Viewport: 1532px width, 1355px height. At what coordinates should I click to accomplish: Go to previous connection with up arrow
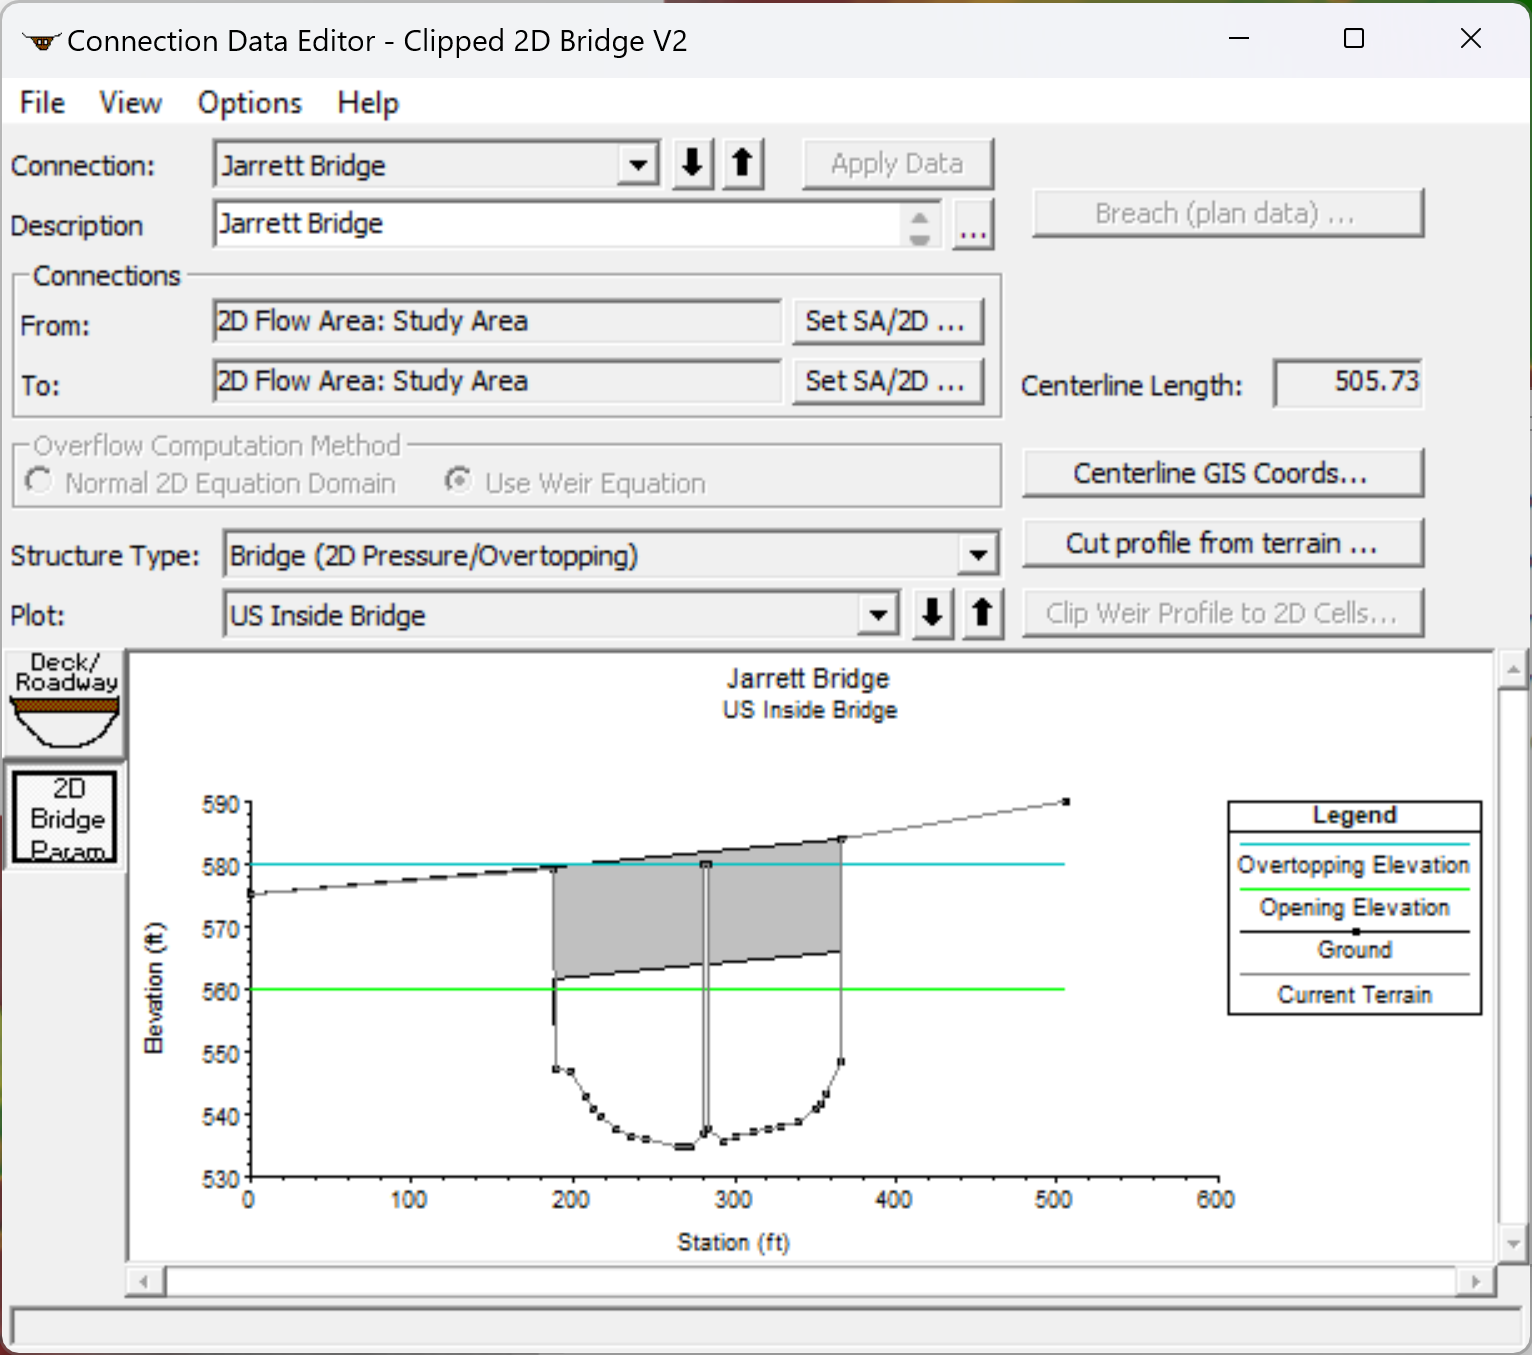tap(742, 163)
